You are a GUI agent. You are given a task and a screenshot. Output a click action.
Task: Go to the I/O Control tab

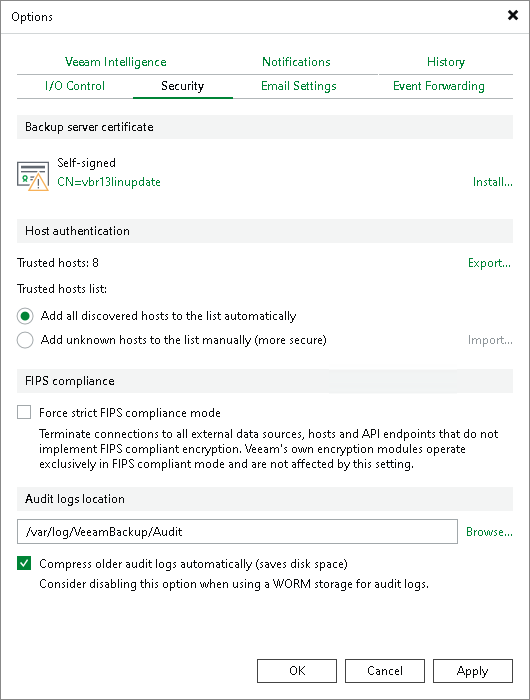[75, 86]
